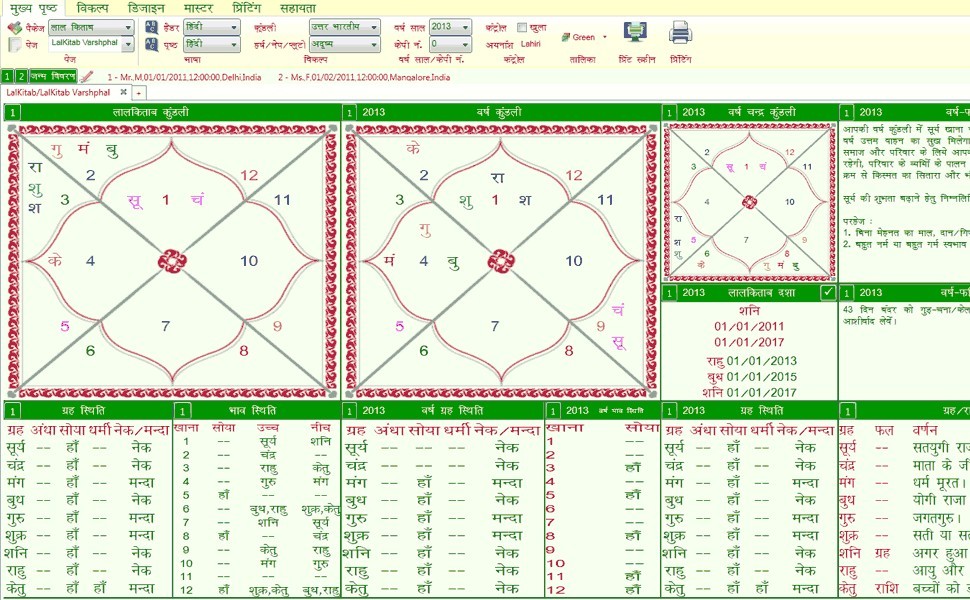Screen dimensions: 970x600
Task: Enable the खुला checkbox
Action: click(521, 27)
